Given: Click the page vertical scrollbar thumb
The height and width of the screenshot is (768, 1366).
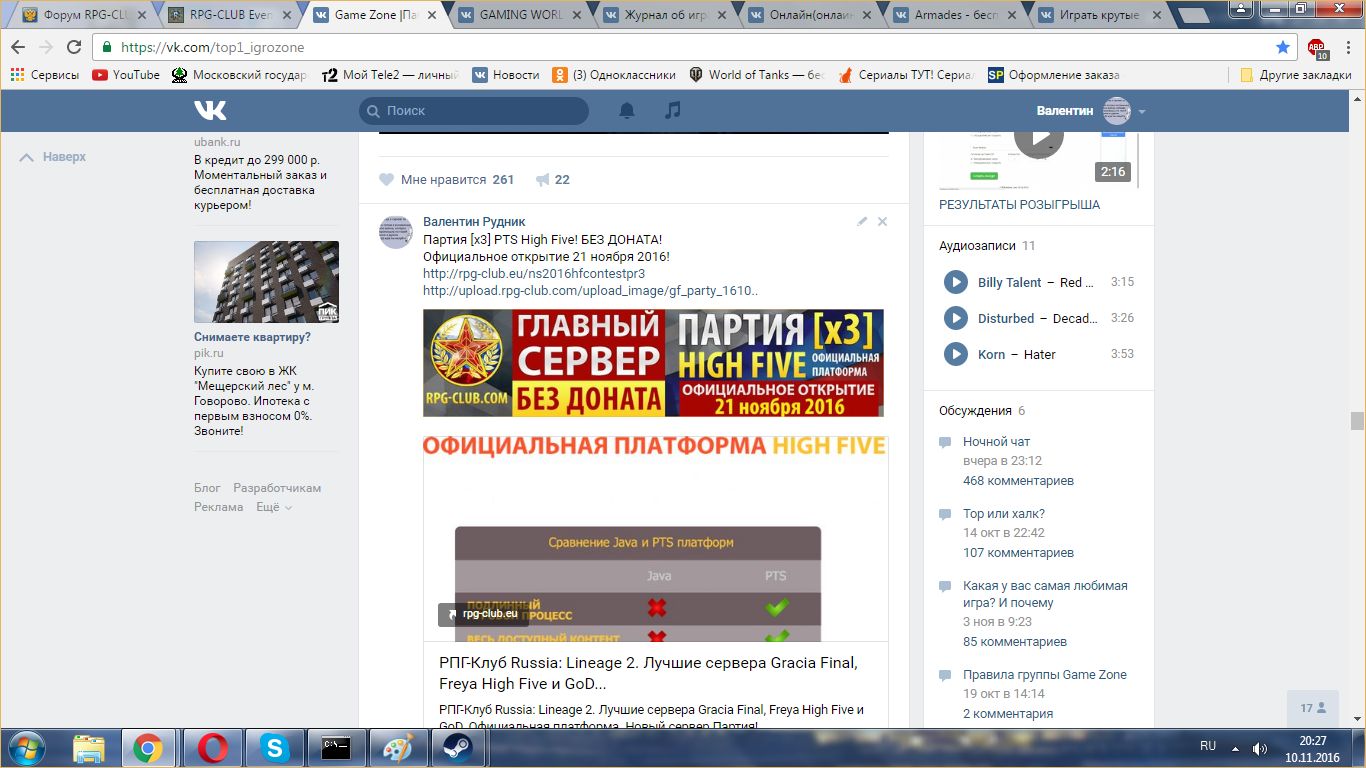Looking at the screenshot, I should (x=1357, y=421).
